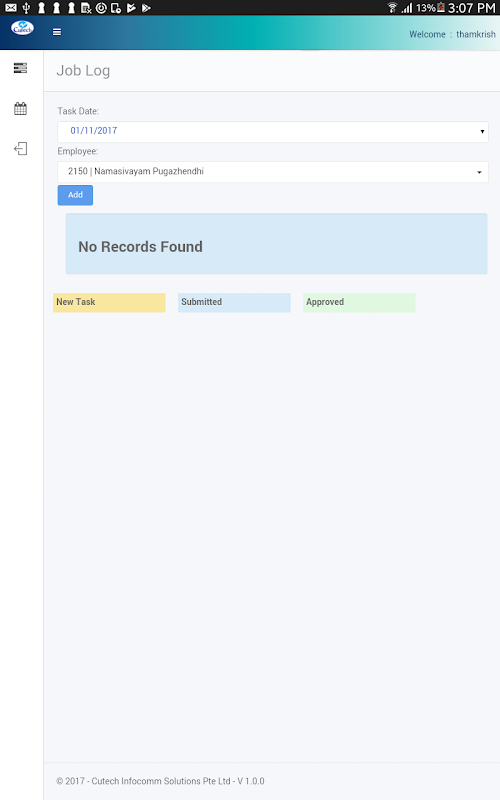Click the employee name Namasivayam Pugazhendhi field
This screenshot has width=500, height=800.
coord(273,172)
